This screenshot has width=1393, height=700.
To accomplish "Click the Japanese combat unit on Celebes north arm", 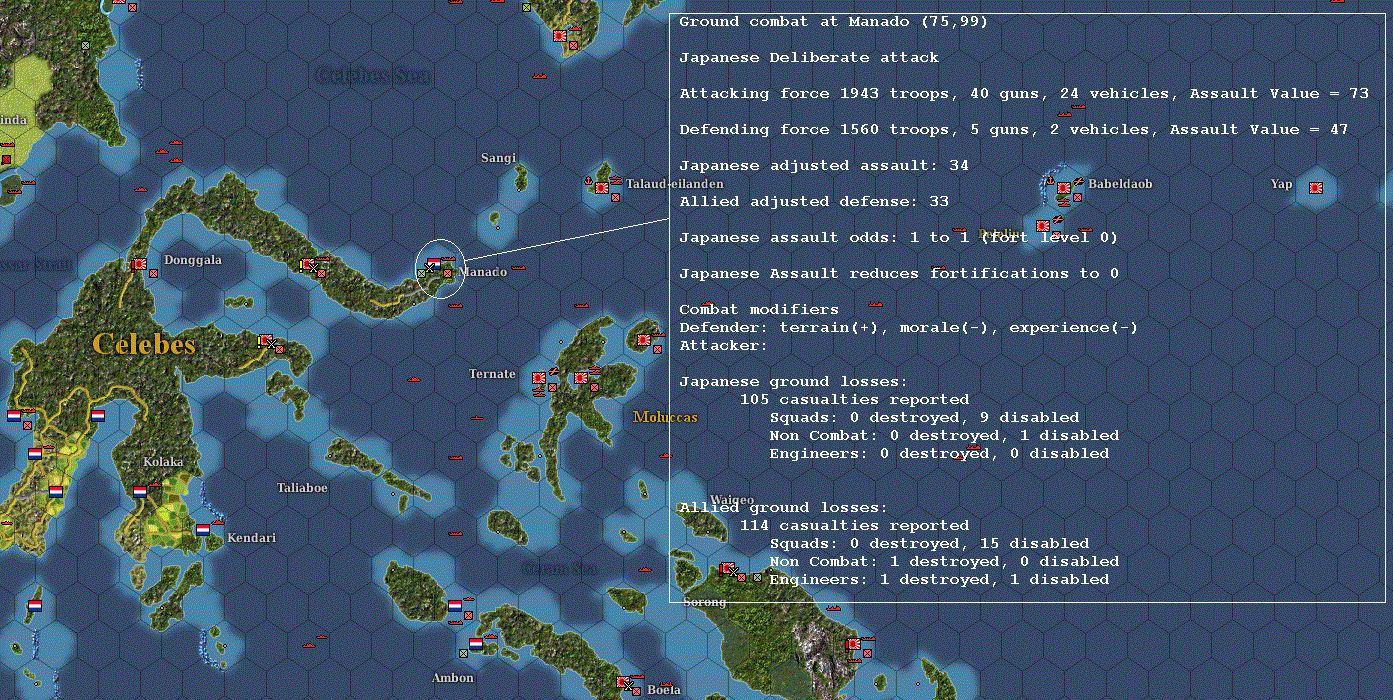I will click(x=308, y=265).
